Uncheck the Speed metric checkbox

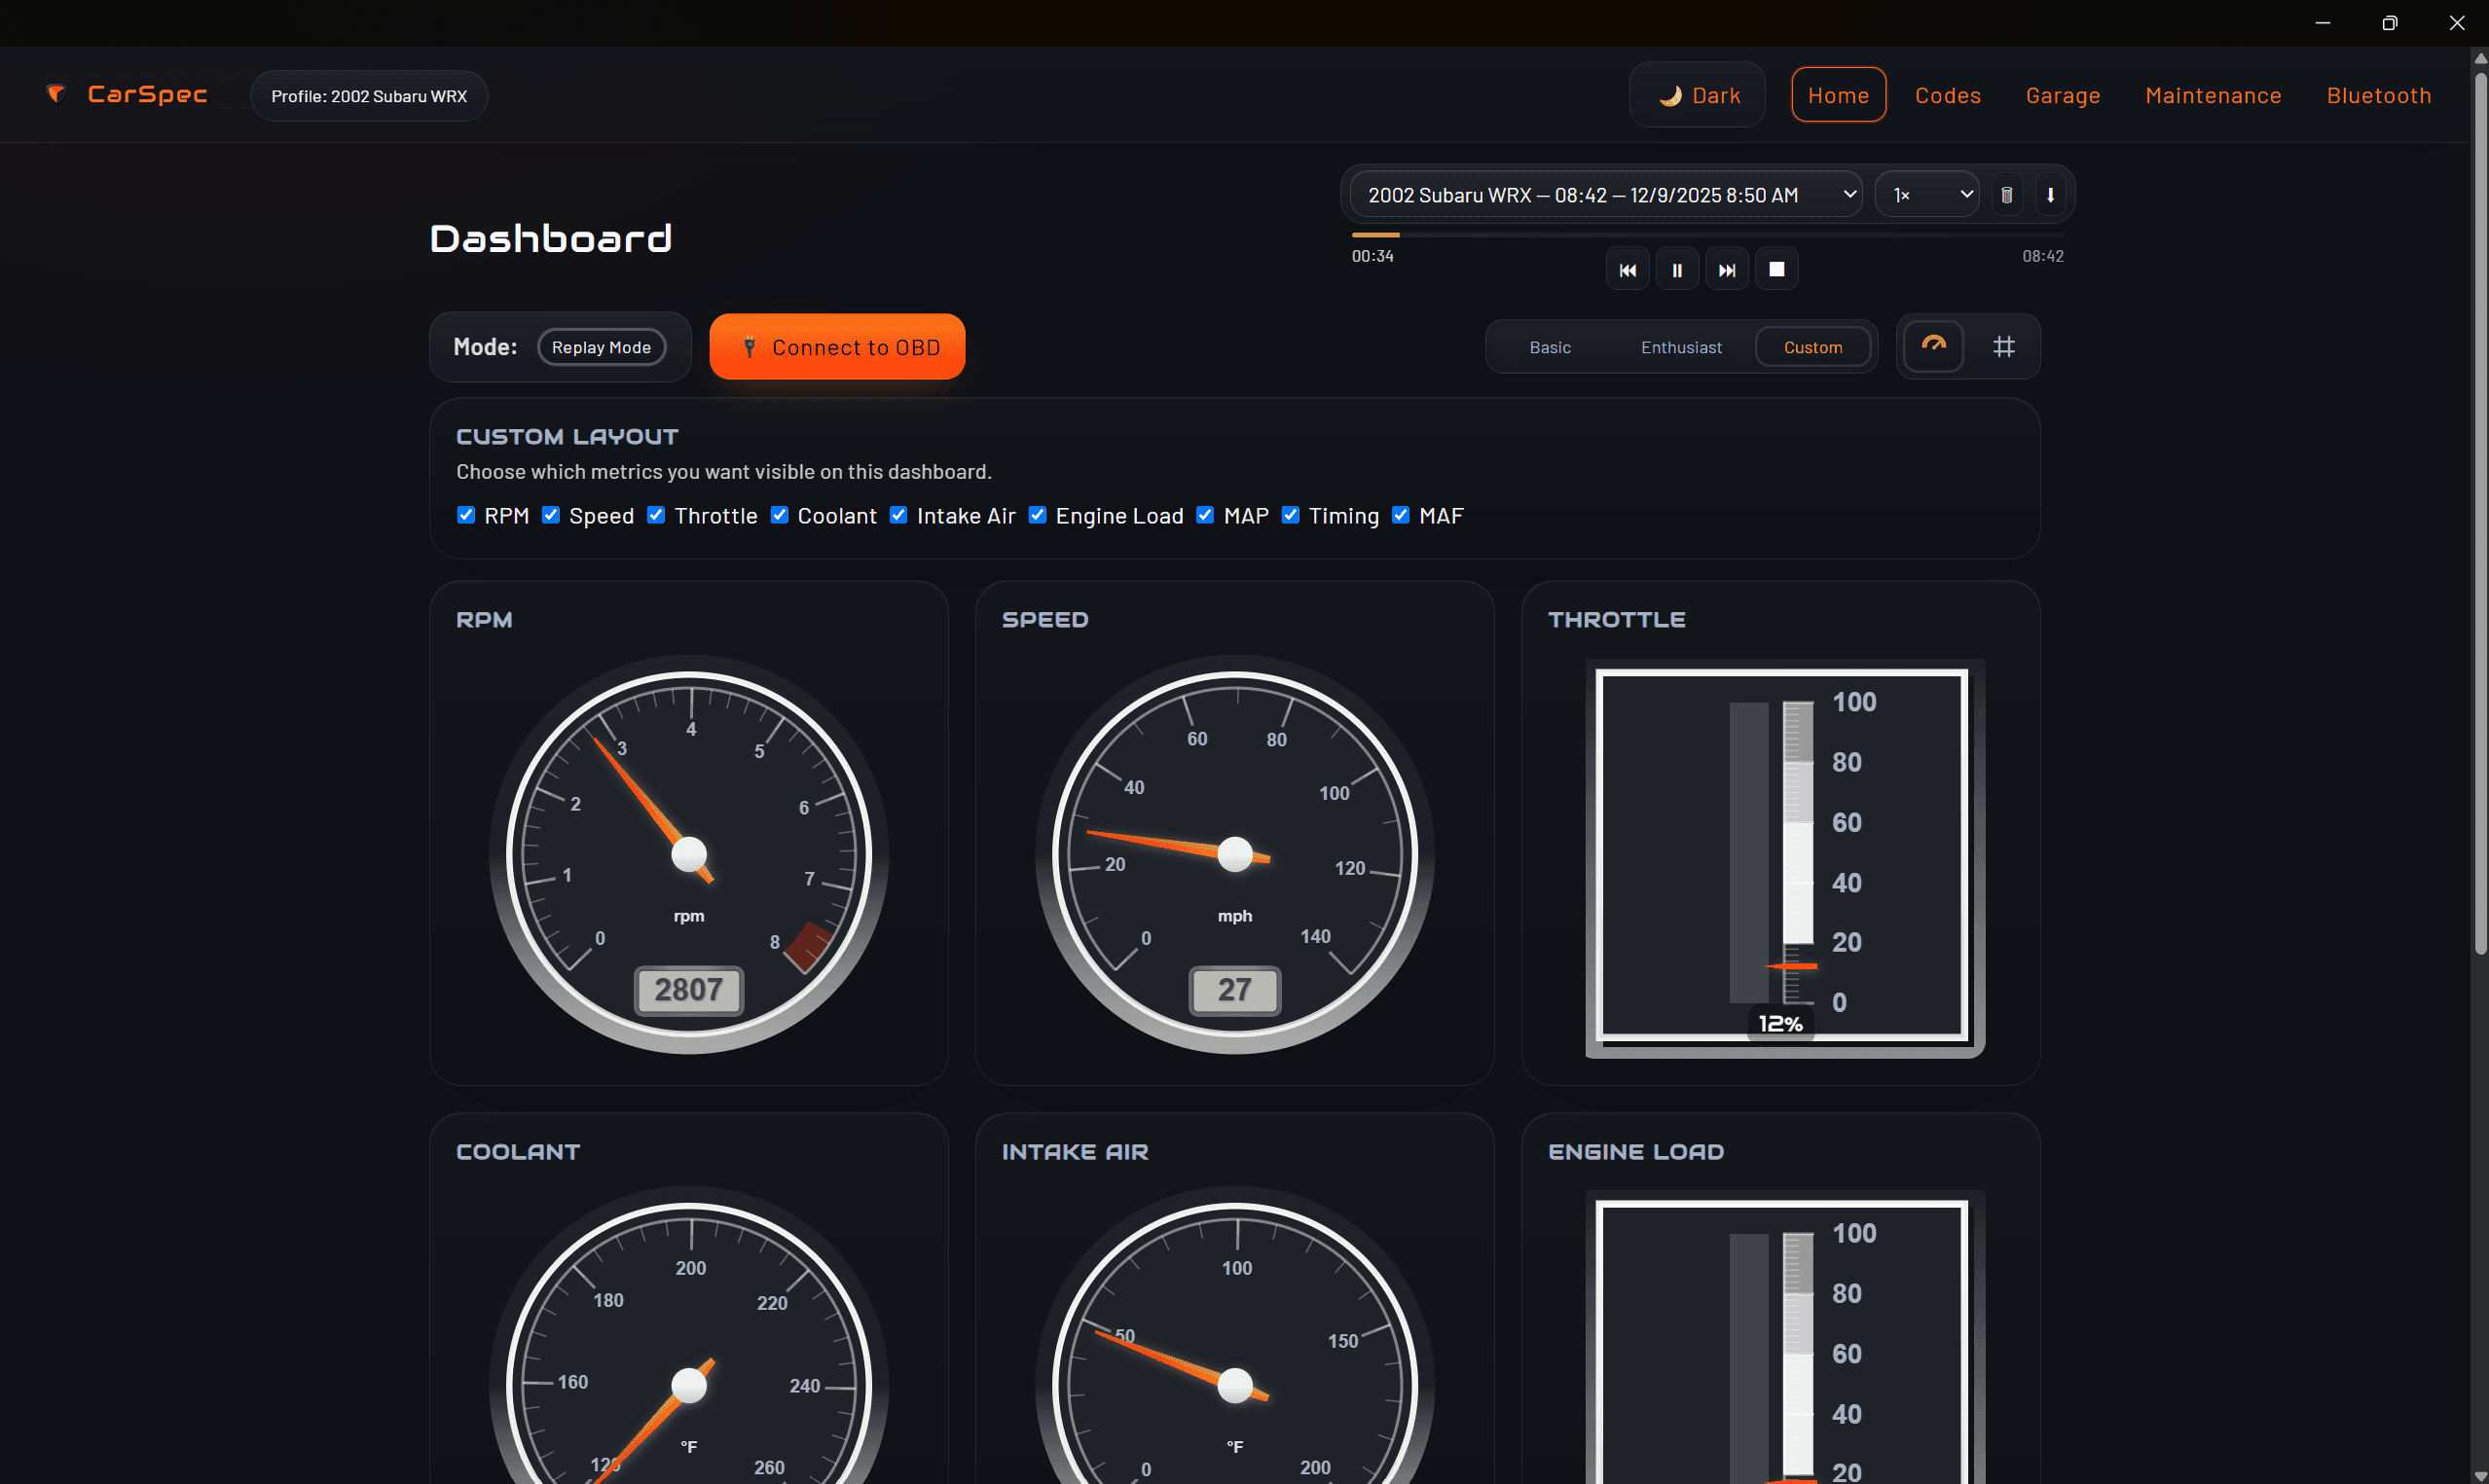[551, 515]
